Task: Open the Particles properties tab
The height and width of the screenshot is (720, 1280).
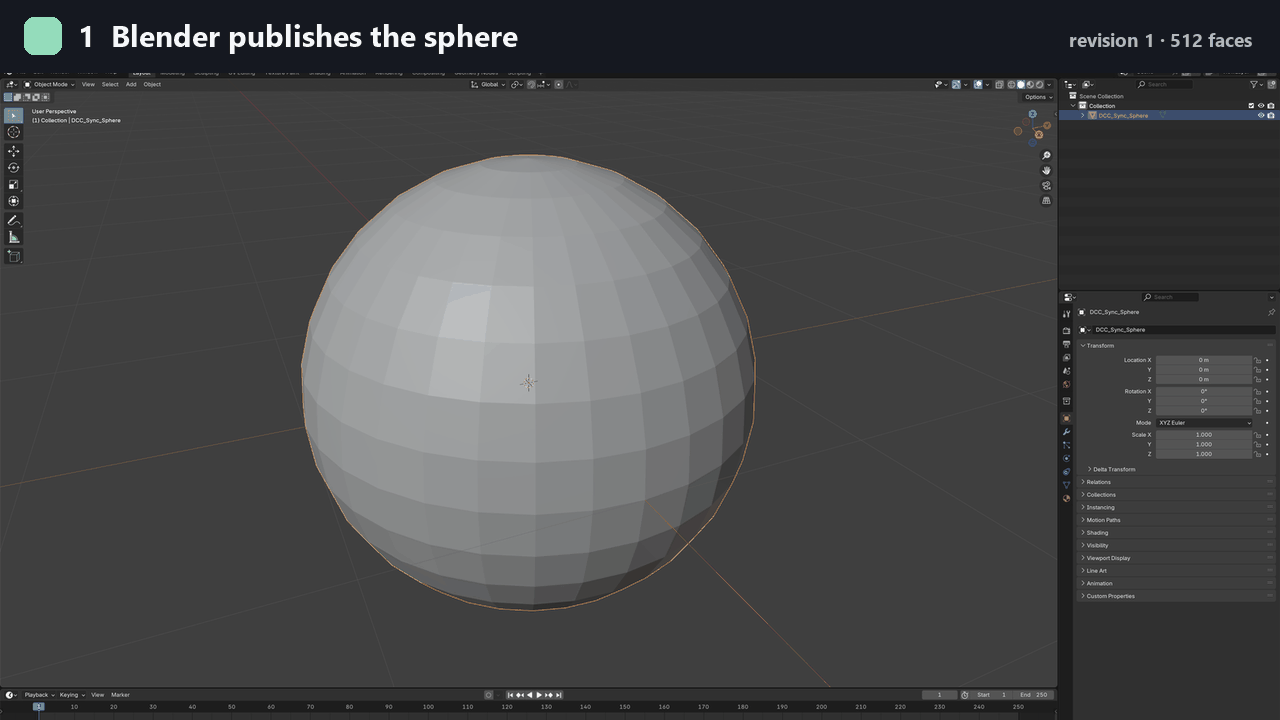Action: click(x=1067, y=445)
